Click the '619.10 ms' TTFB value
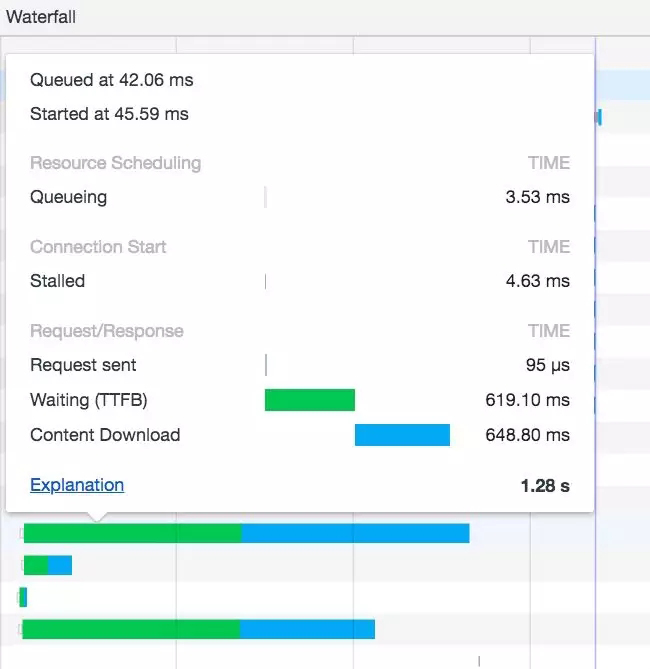This screenshot has height=669, width=650. pyautogui.click(x=528, y=400)
